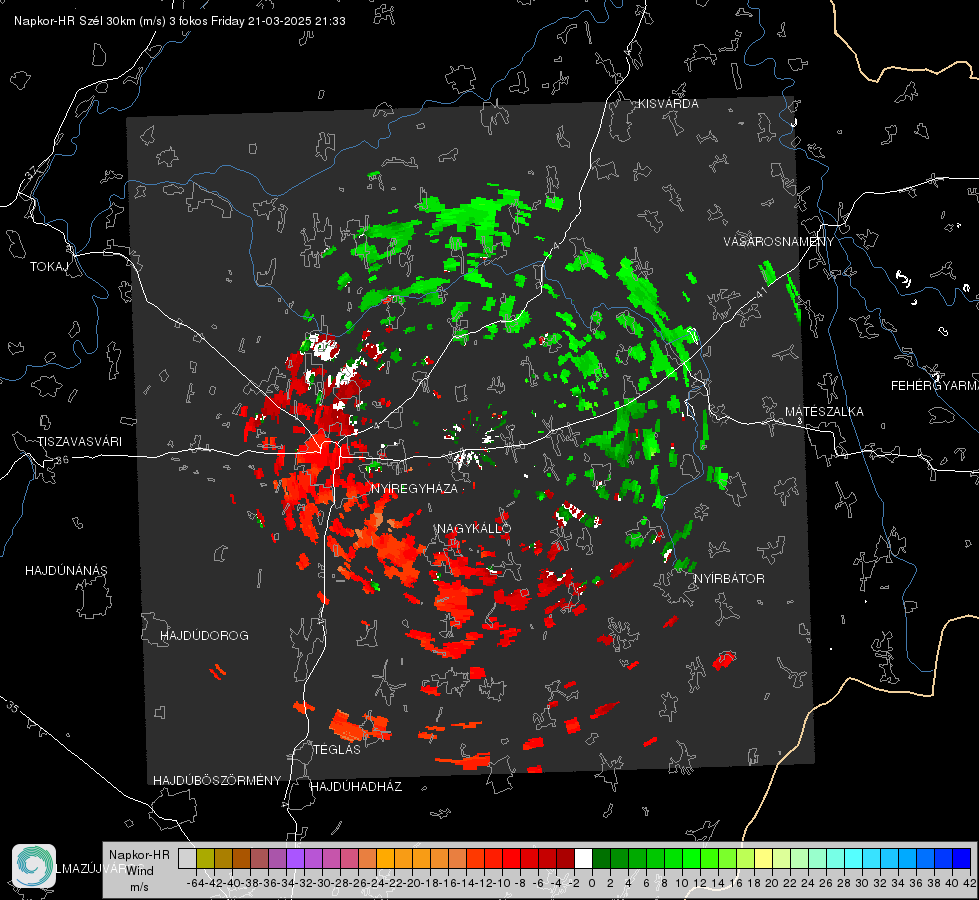Pick the light gray first legend swatch
The width and height of the screenshot is (979, 900).
pos(187,858)
